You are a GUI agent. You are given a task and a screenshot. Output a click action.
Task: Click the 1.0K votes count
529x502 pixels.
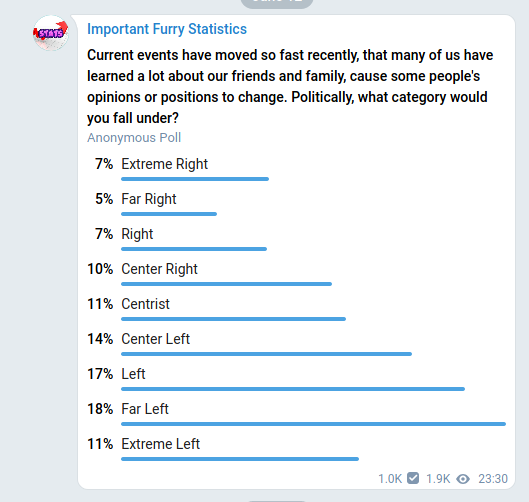[390, 479]
